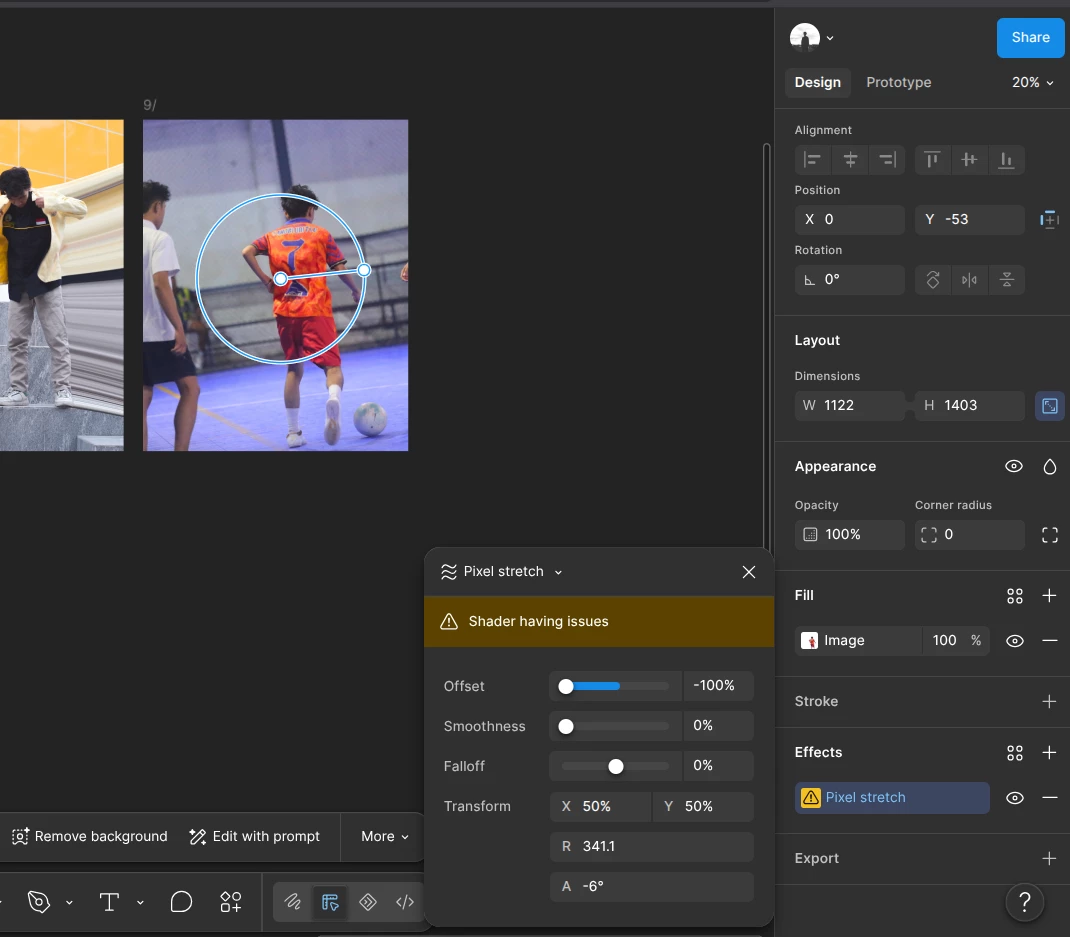This screenshot has width=1070, height=937.
Task: Open blend mode droplet icon
Action: [1050, 467]
